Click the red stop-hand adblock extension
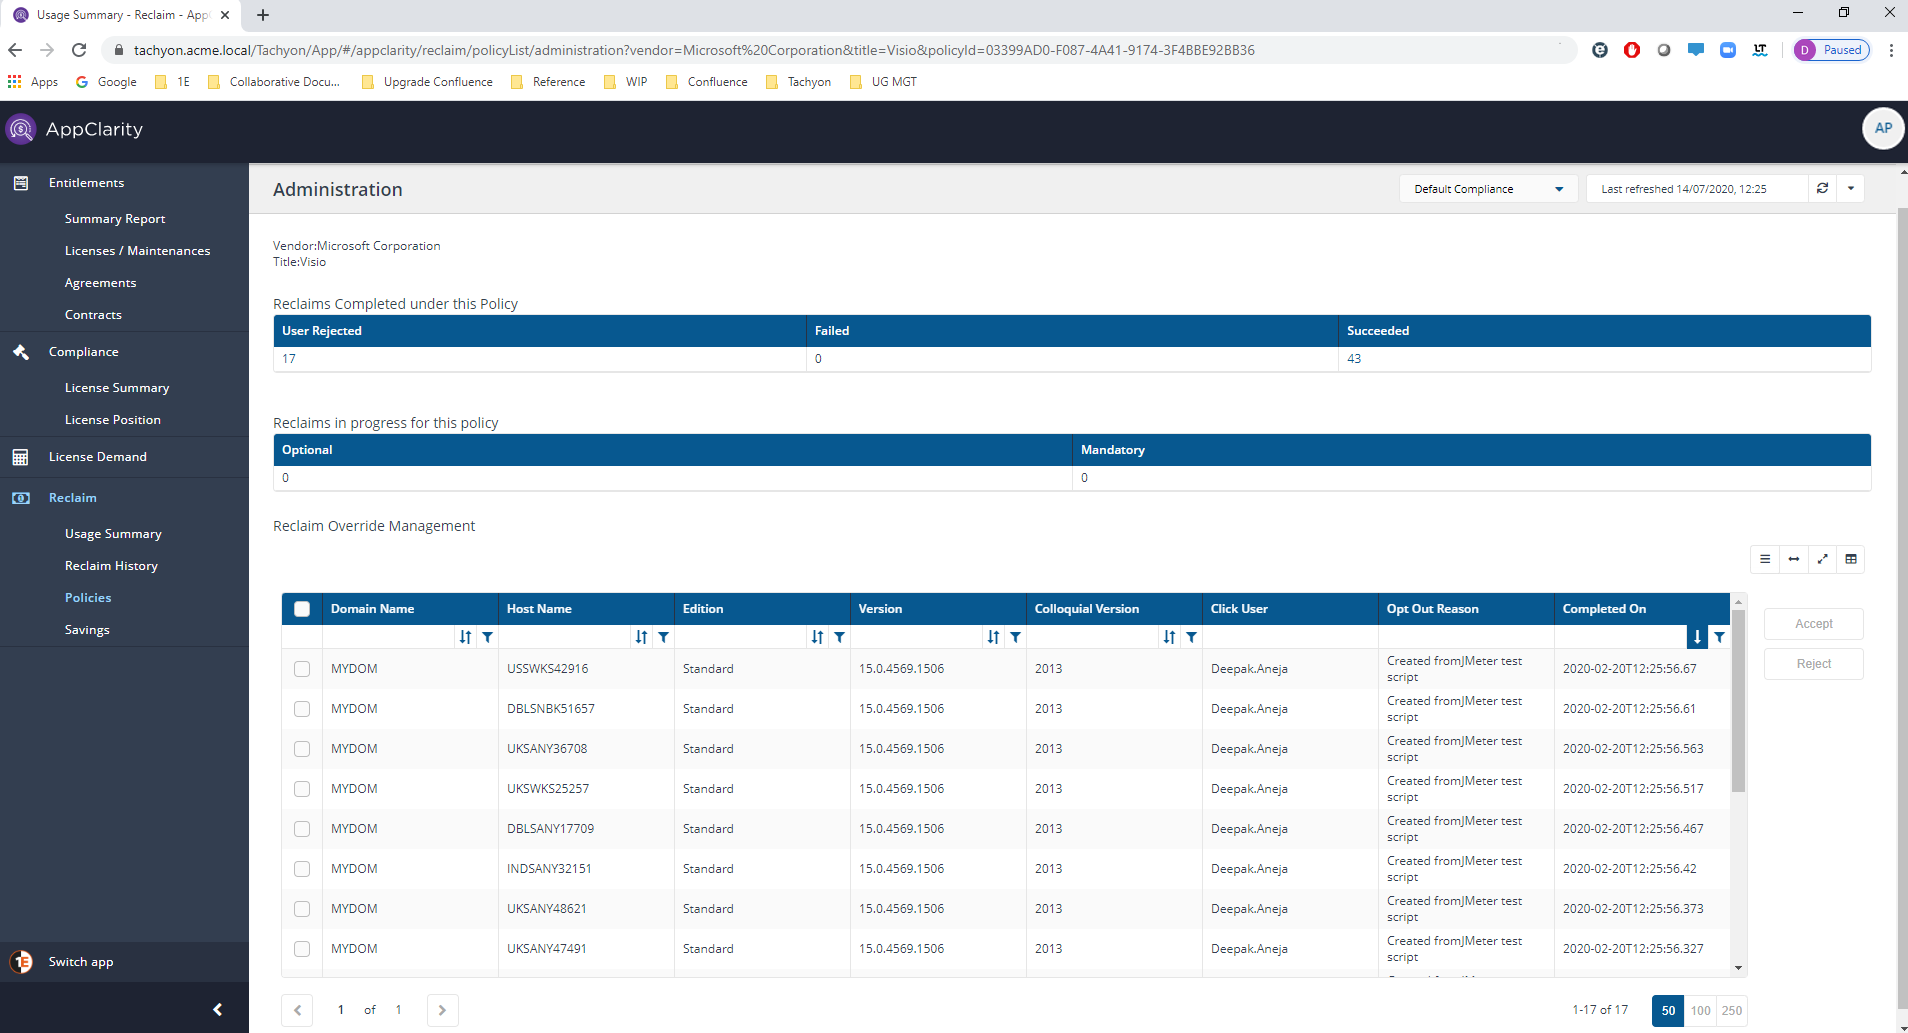Image resolution: width=1908 pixels, height=1033 pixels. pos(1632,50)
